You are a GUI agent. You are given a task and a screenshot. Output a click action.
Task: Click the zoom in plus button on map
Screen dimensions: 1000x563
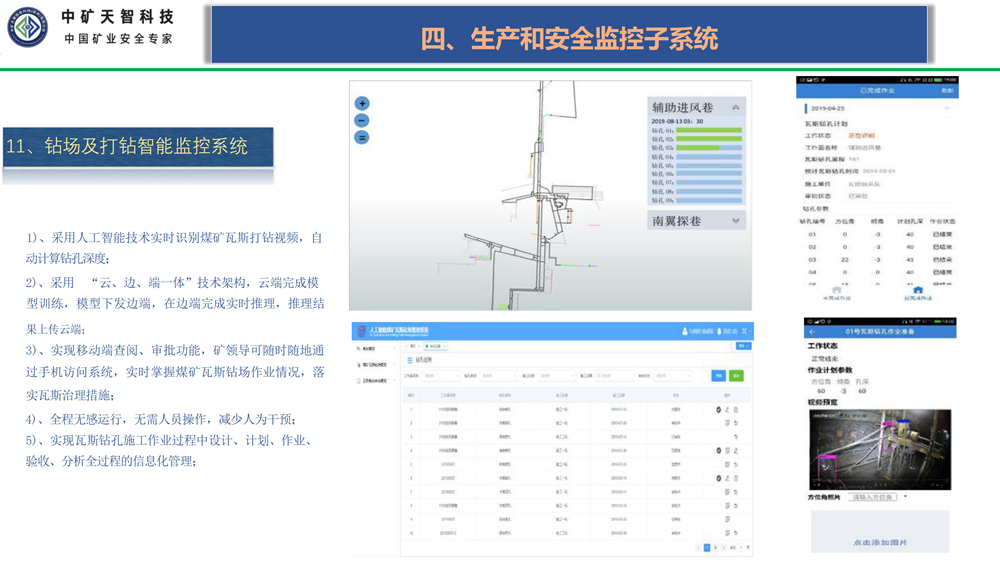[x=362, y=103]
